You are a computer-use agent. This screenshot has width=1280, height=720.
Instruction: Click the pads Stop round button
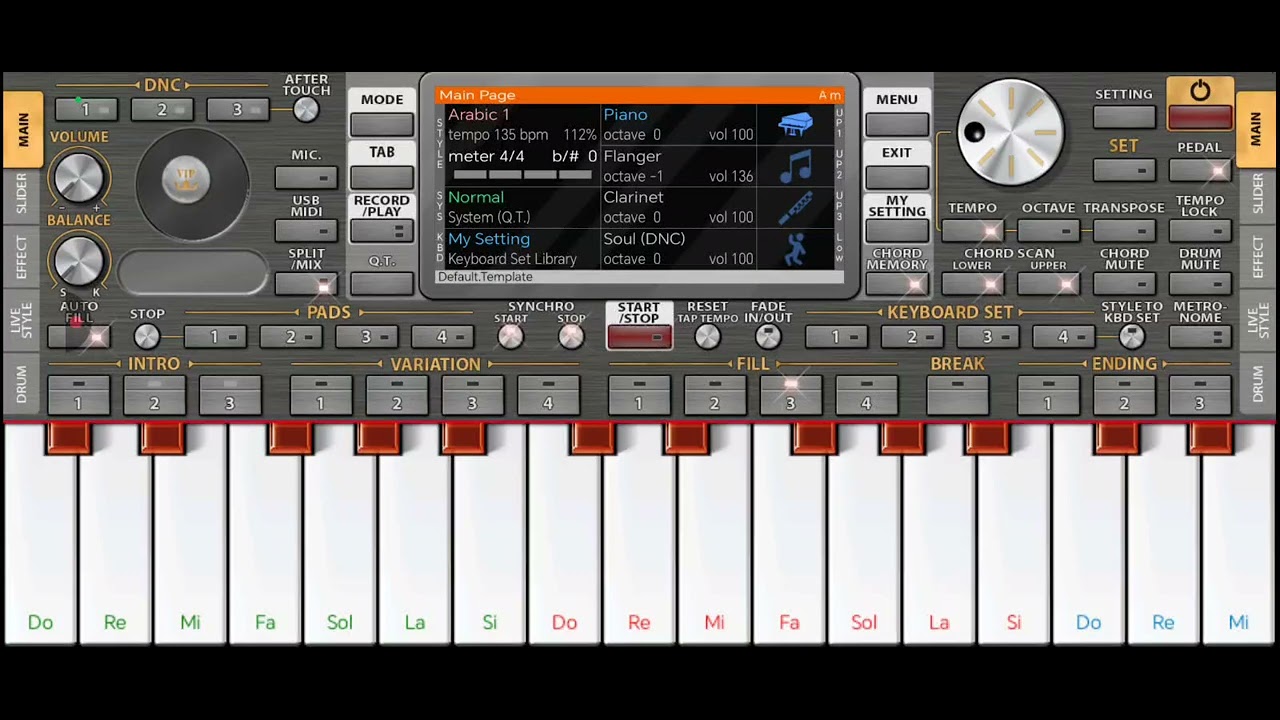(147, 337)
